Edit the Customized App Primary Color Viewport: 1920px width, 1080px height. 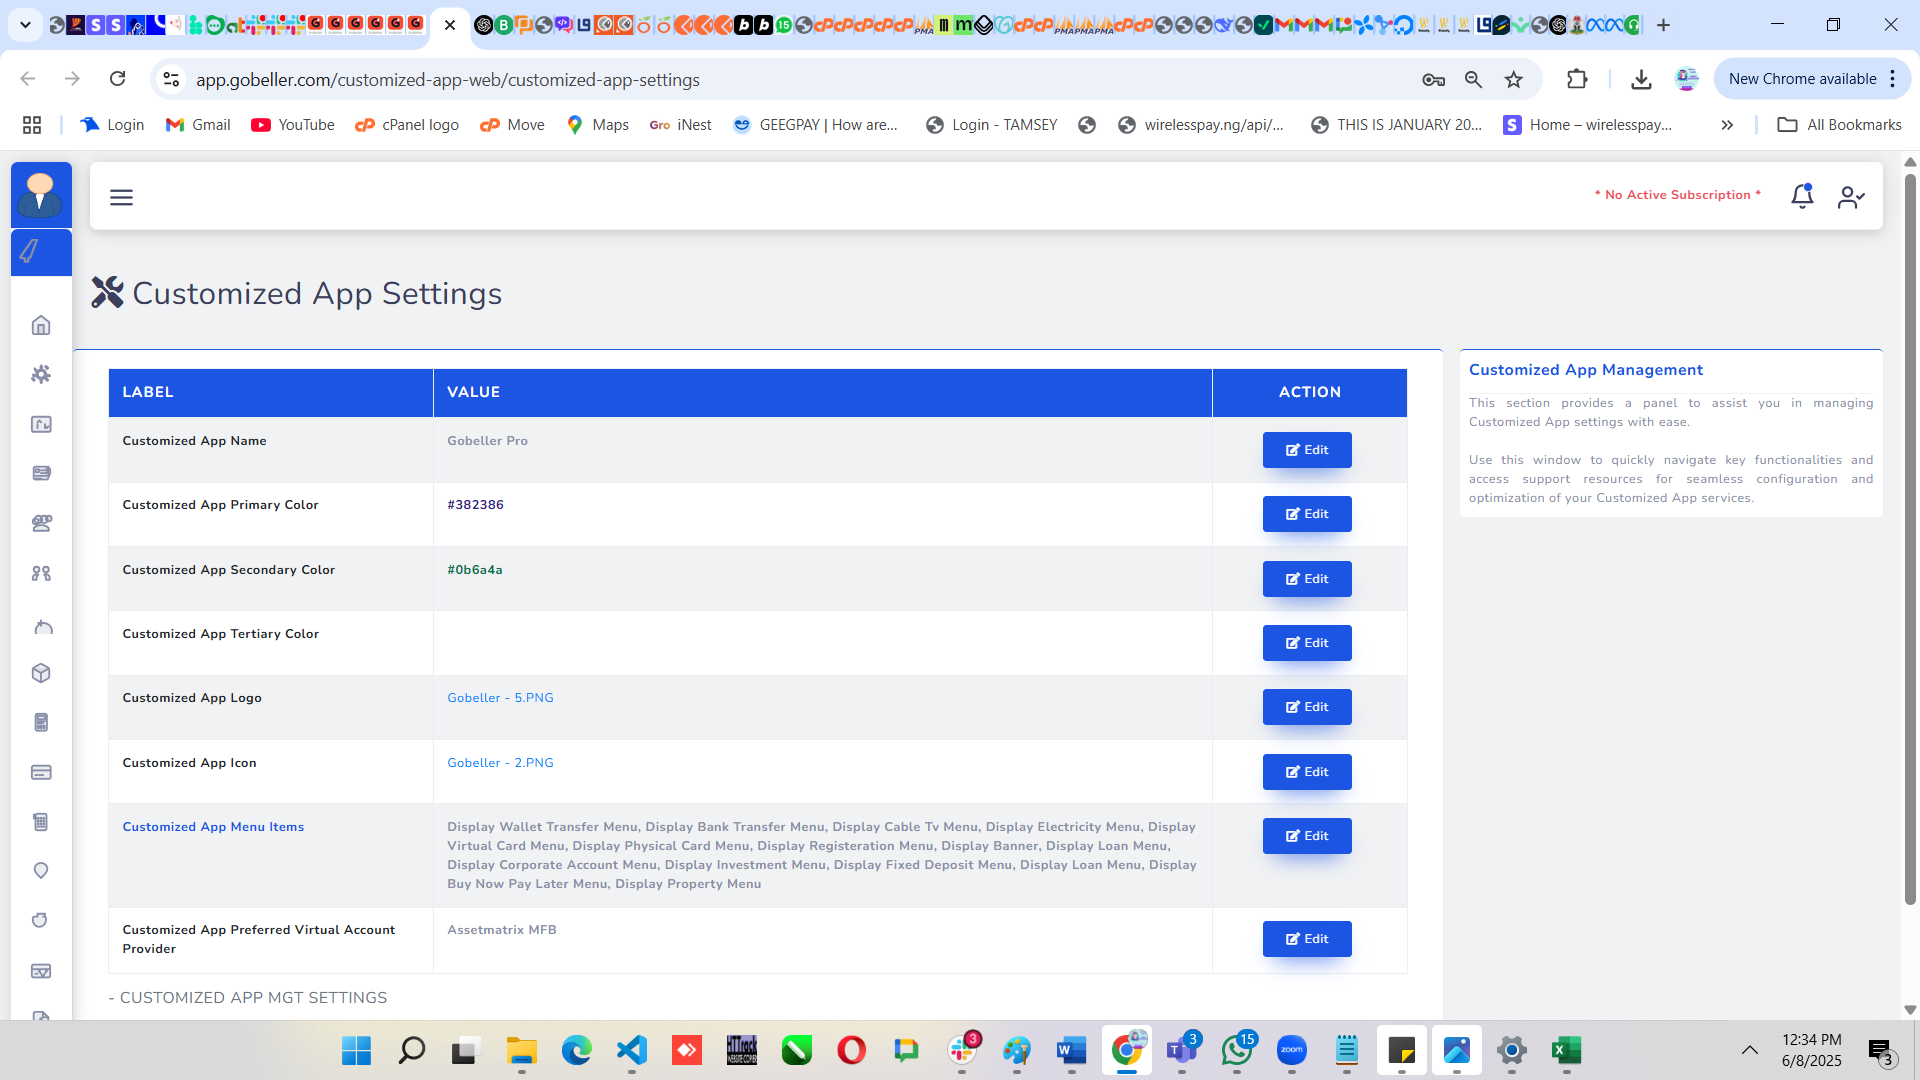coord(1306,514)
